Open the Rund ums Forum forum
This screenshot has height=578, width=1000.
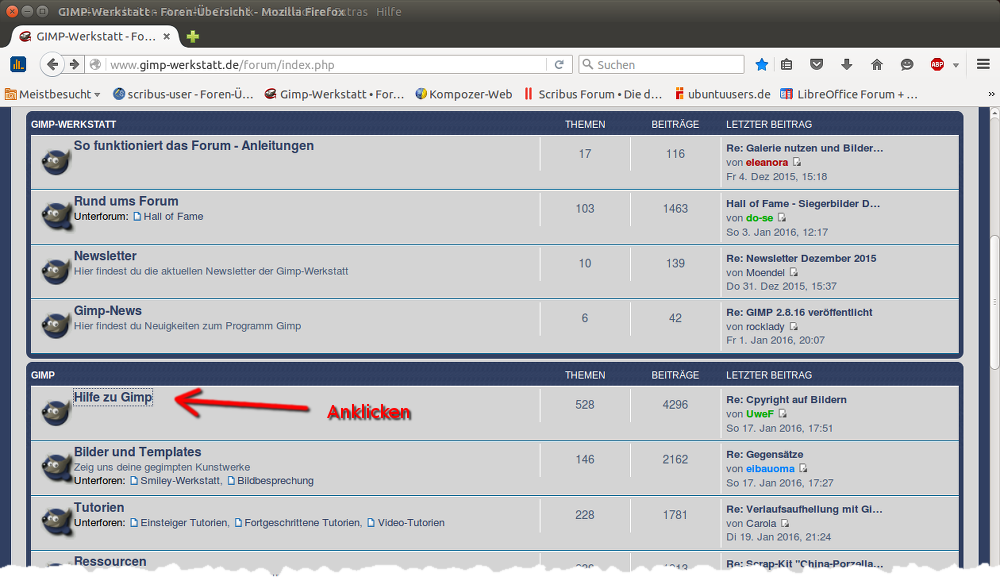click(126, 201)
